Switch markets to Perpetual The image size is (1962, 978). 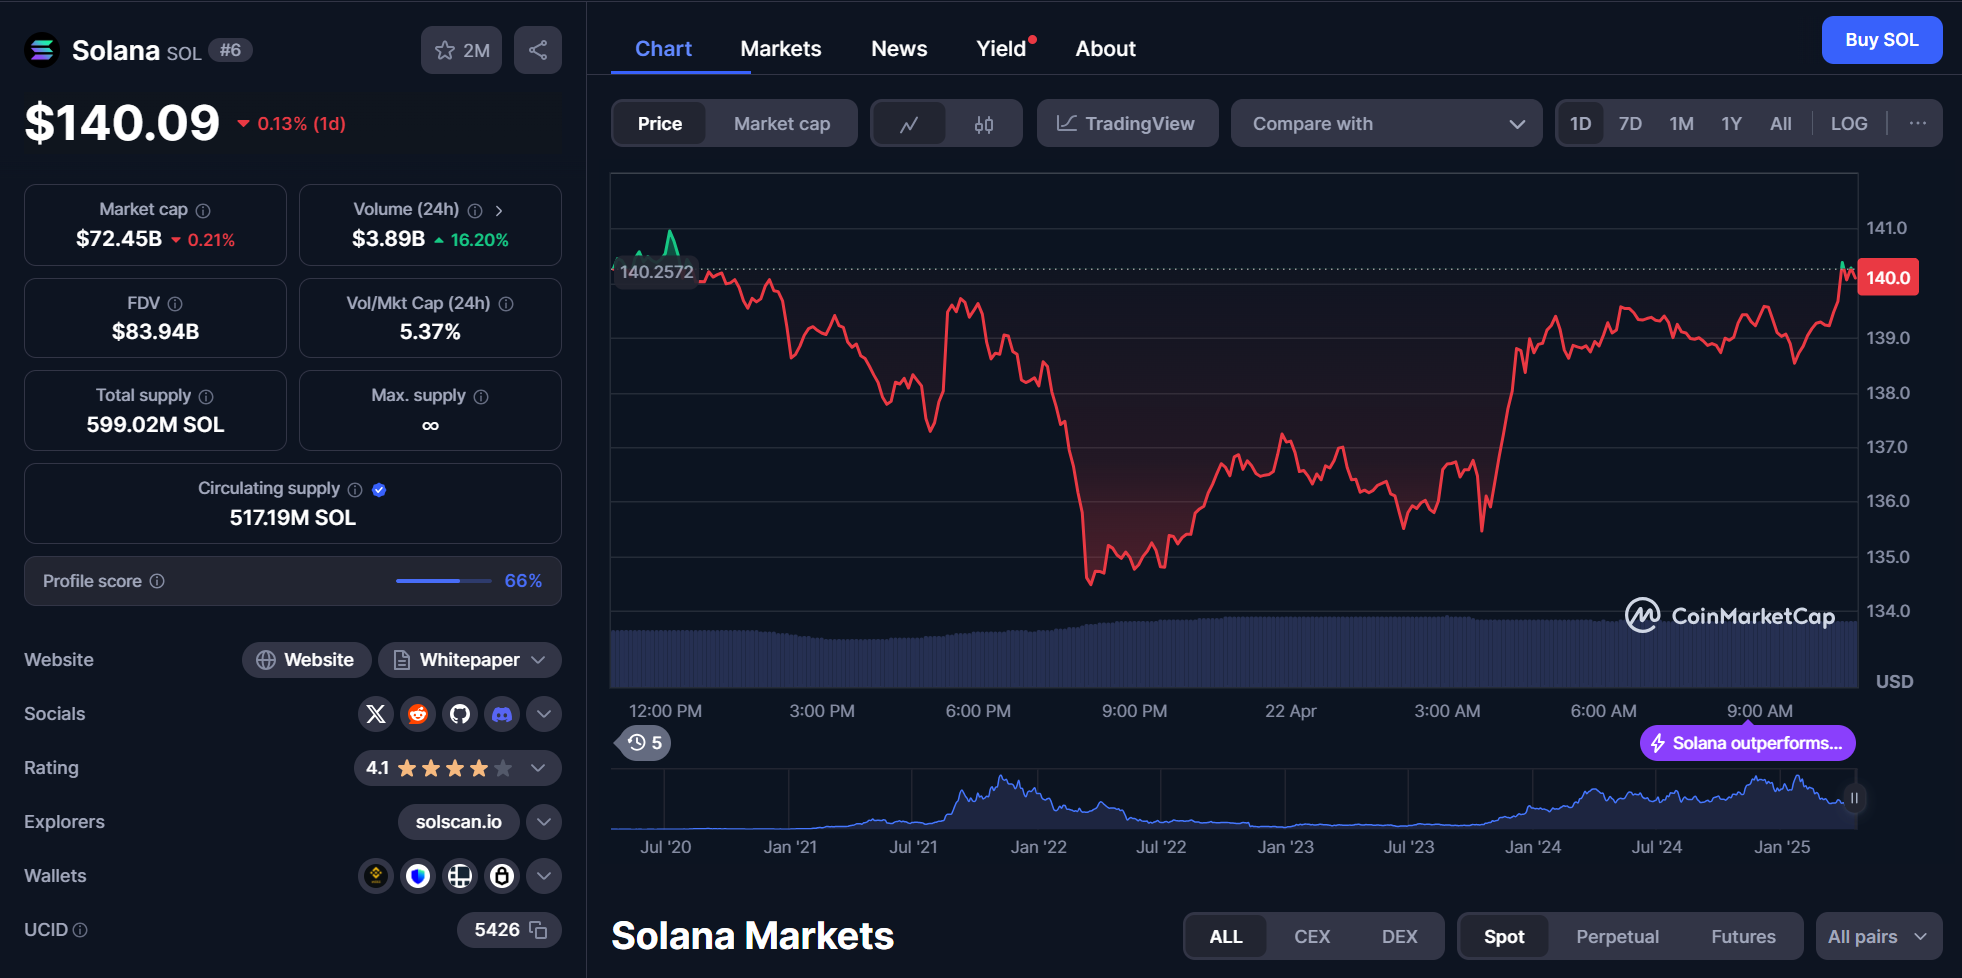tap(1616, 936)
